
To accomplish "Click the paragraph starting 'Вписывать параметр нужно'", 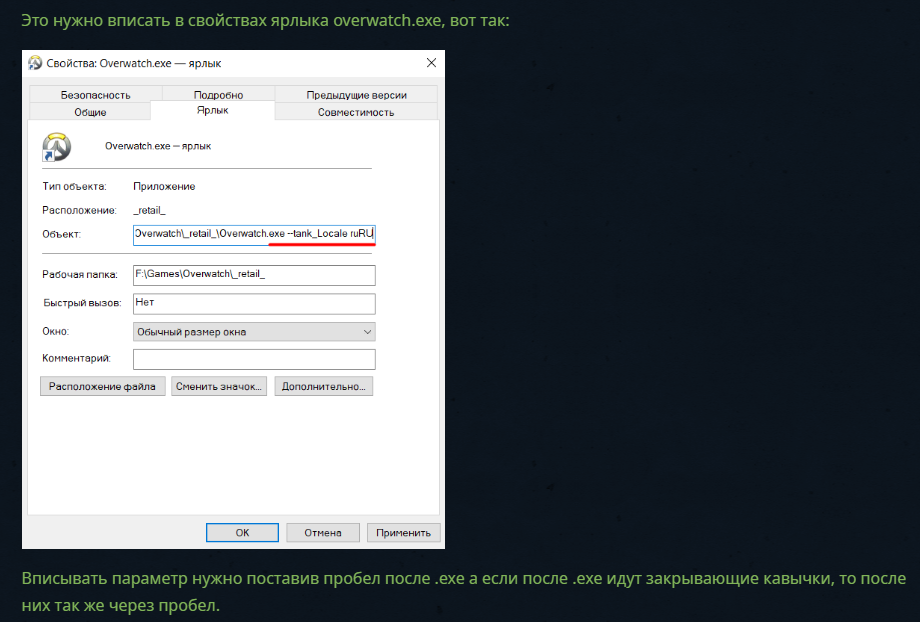I will click(x=464, y=591).
